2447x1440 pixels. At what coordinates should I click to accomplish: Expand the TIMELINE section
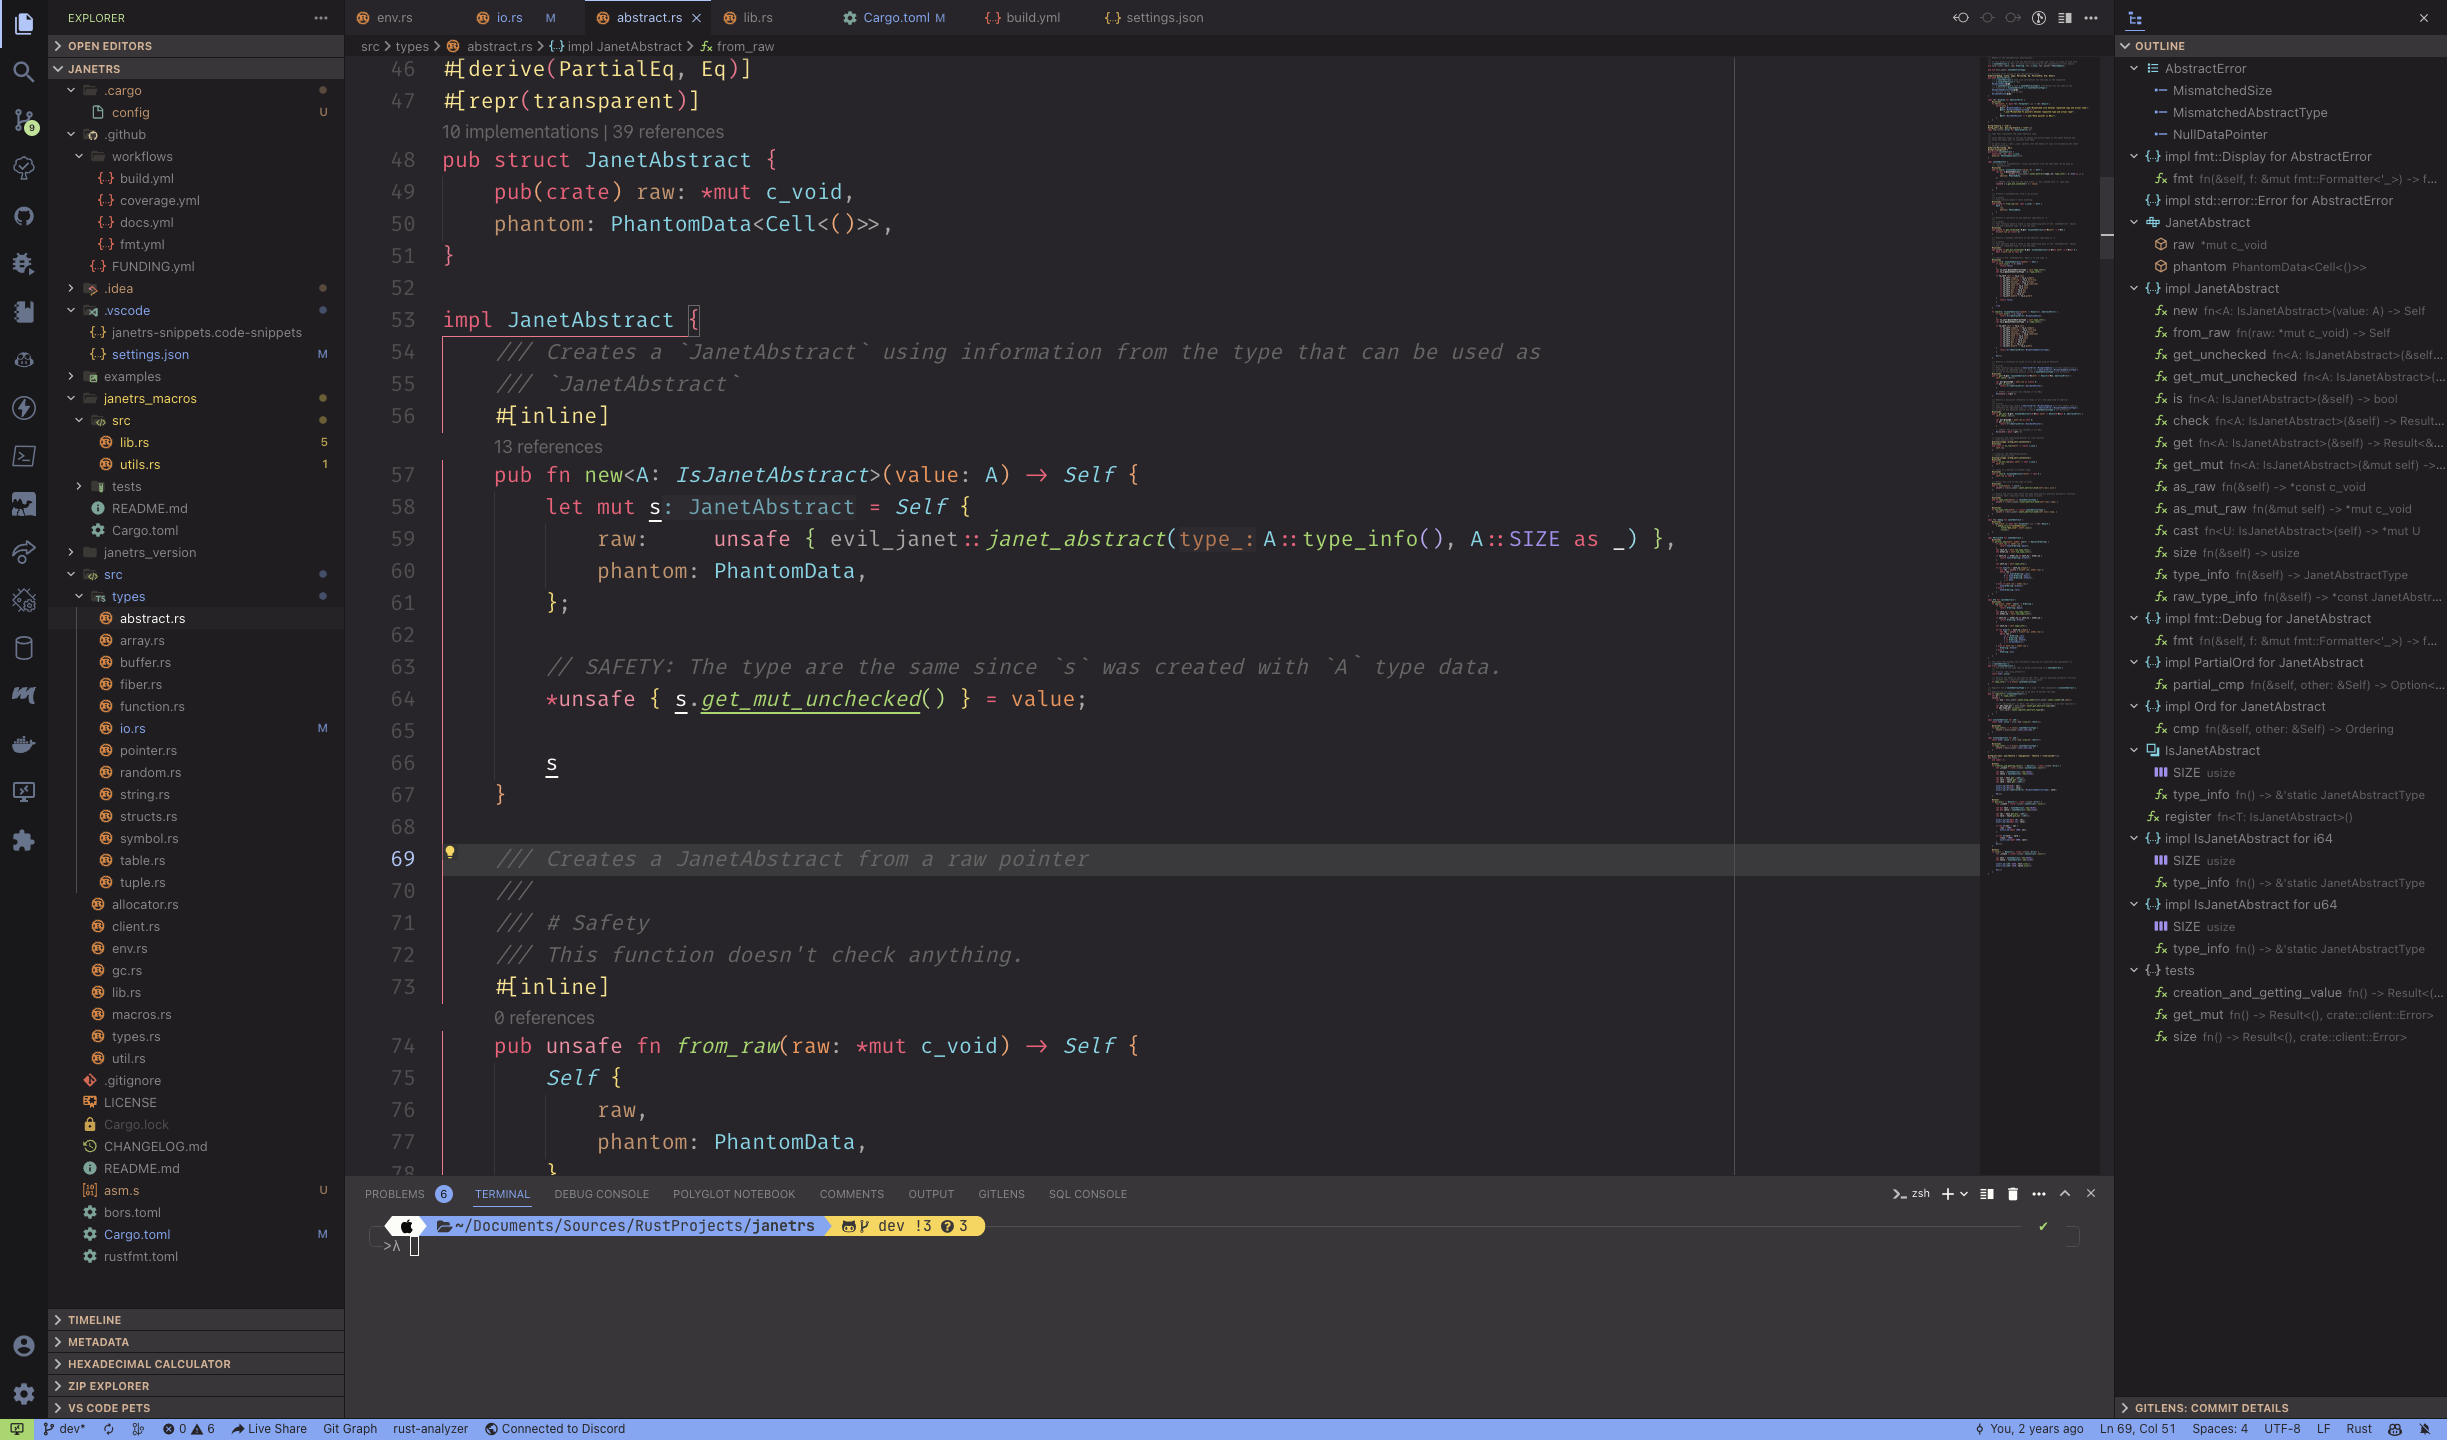click(x=94, y=1320)
